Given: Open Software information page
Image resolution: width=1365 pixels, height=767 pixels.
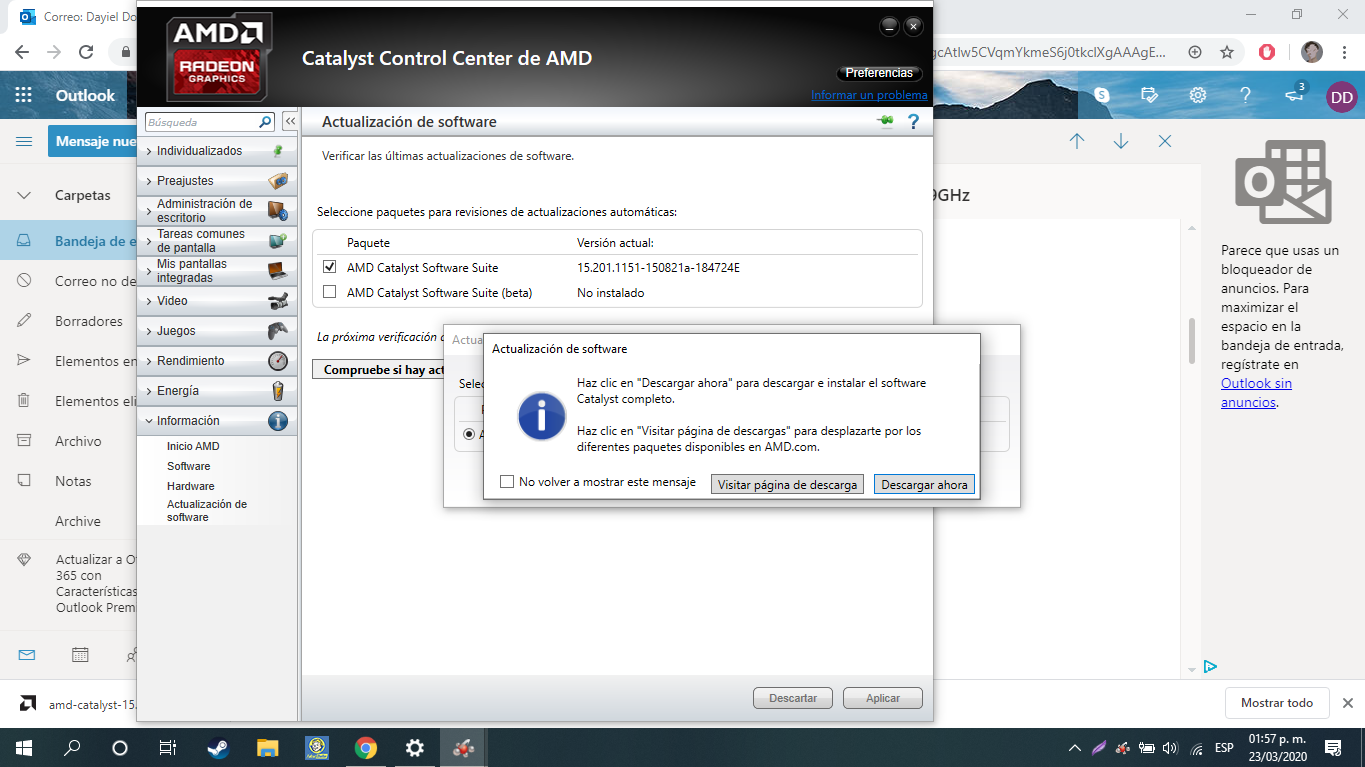Looking at the screenshot, I should (189, 466).
